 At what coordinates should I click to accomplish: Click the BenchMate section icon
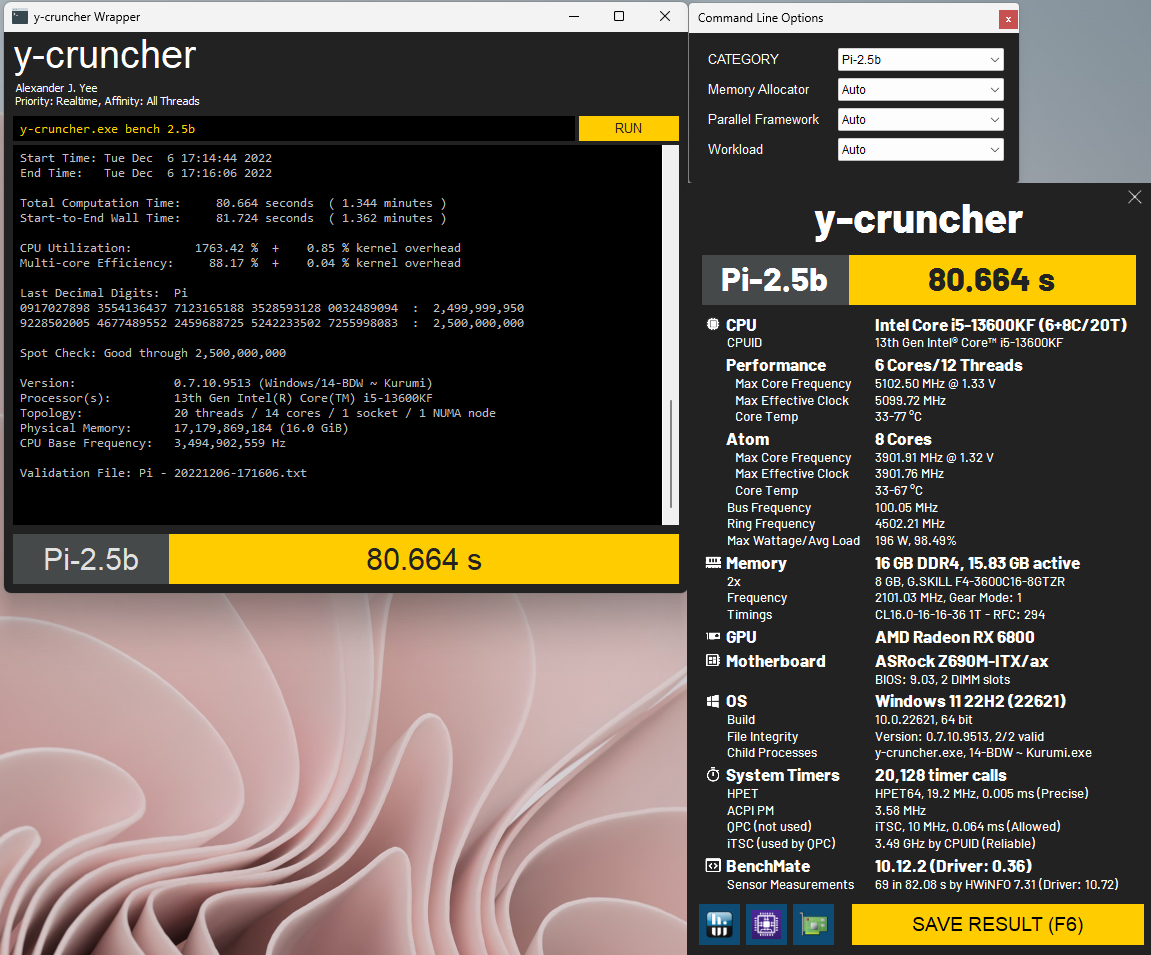pyautogui.click(x=713, y=865)
